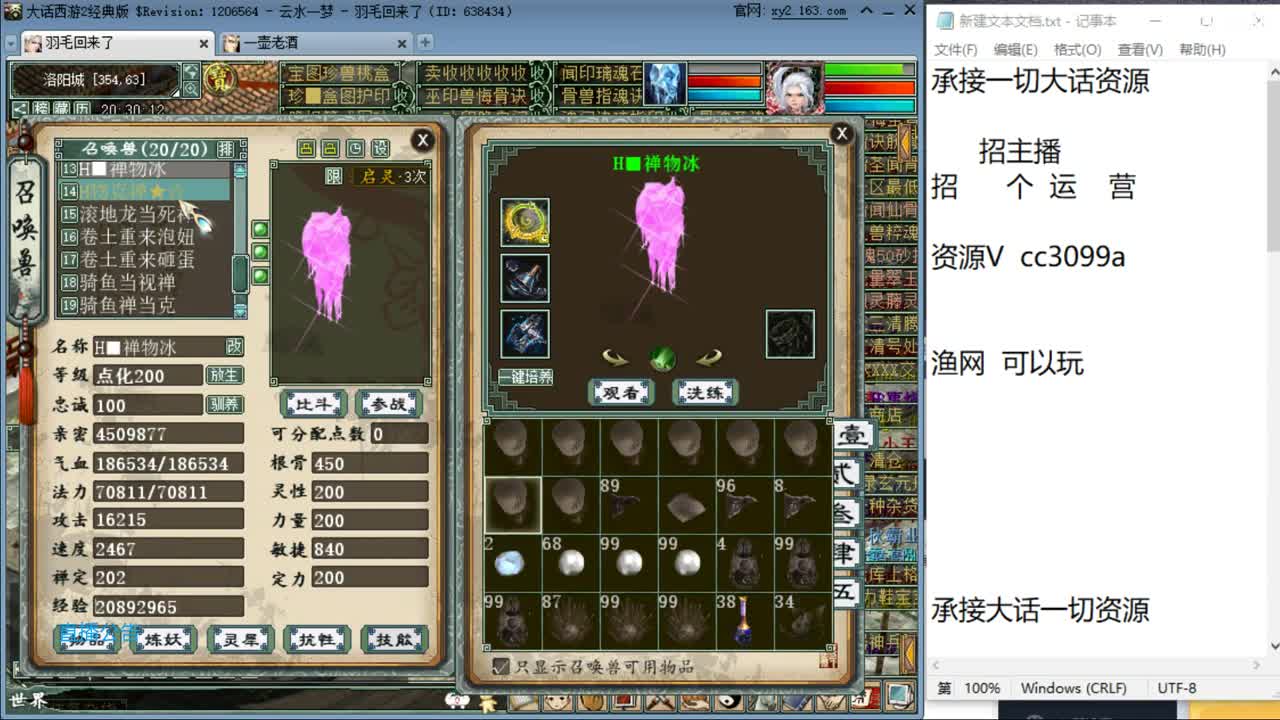Open Notepad 文件(F) menu
This screenshot has width=1280, height=720.
956,49
